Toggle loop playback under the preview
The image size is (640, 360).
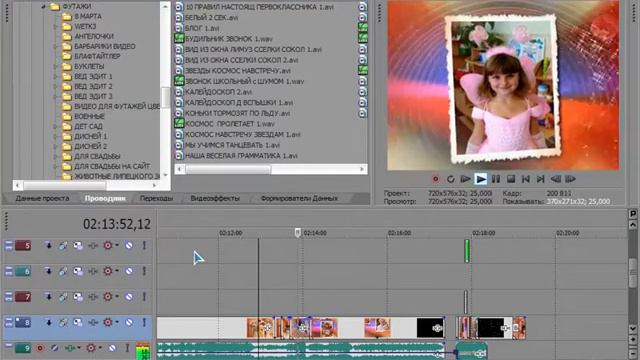click(451, 179)
